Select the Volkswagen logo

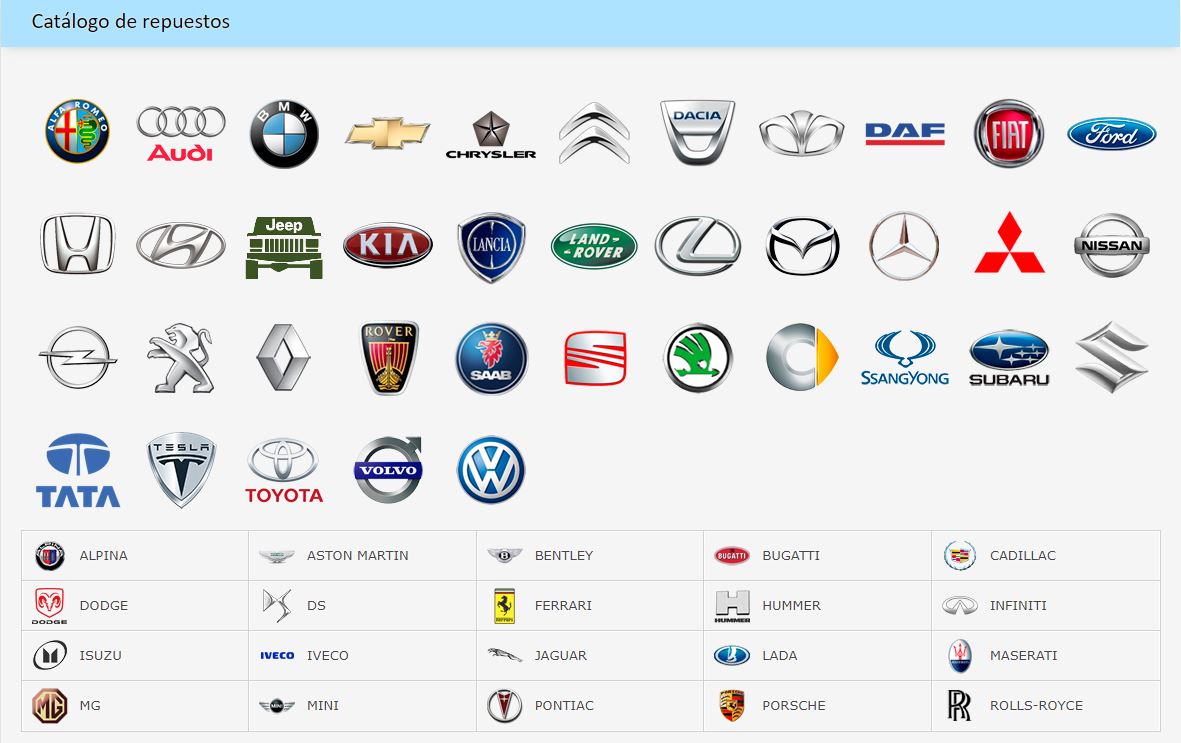(491, 470)
